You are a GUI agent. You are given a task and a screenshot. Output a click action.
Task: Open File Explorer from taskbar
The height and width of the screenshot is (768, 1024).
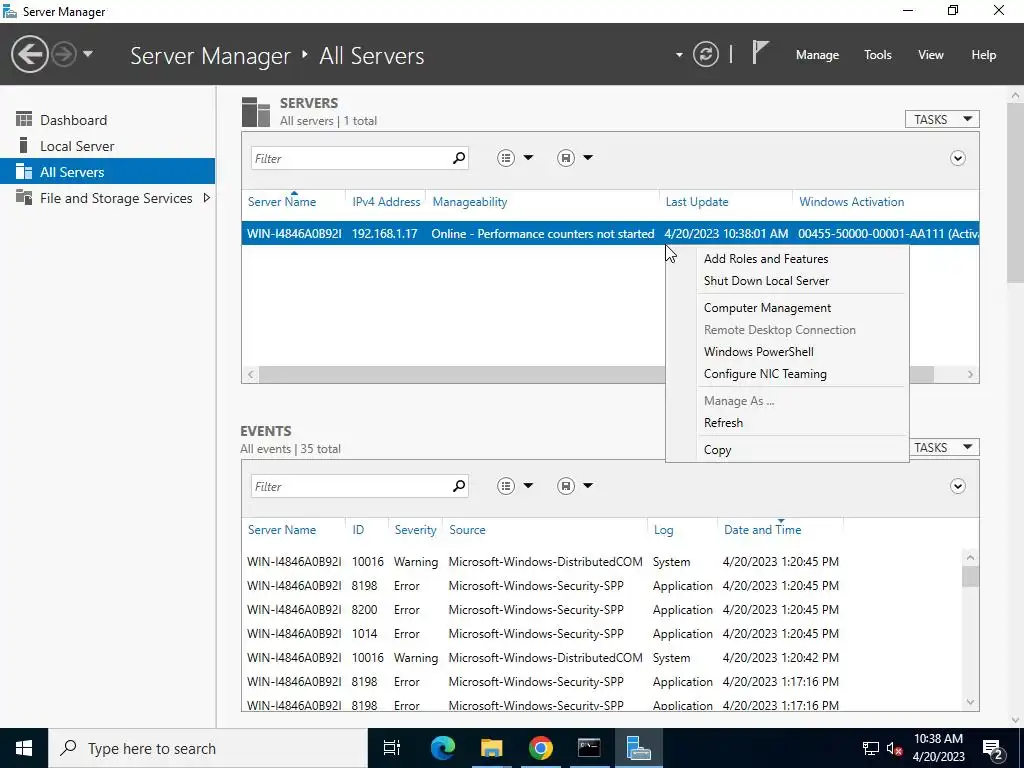pos(491,748)
